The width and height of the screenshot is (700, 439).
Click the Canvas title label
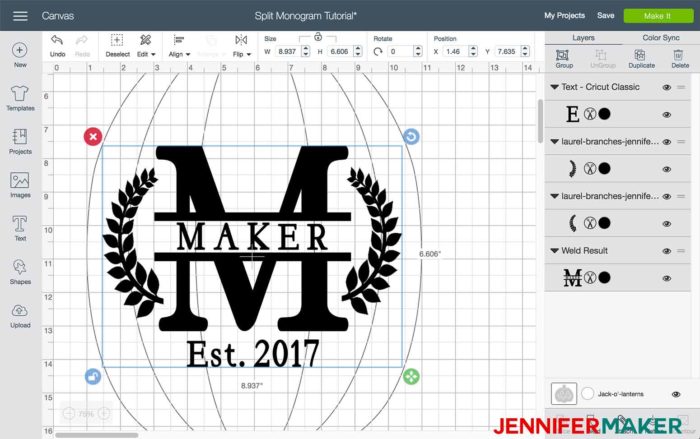[x=58, y=16]
